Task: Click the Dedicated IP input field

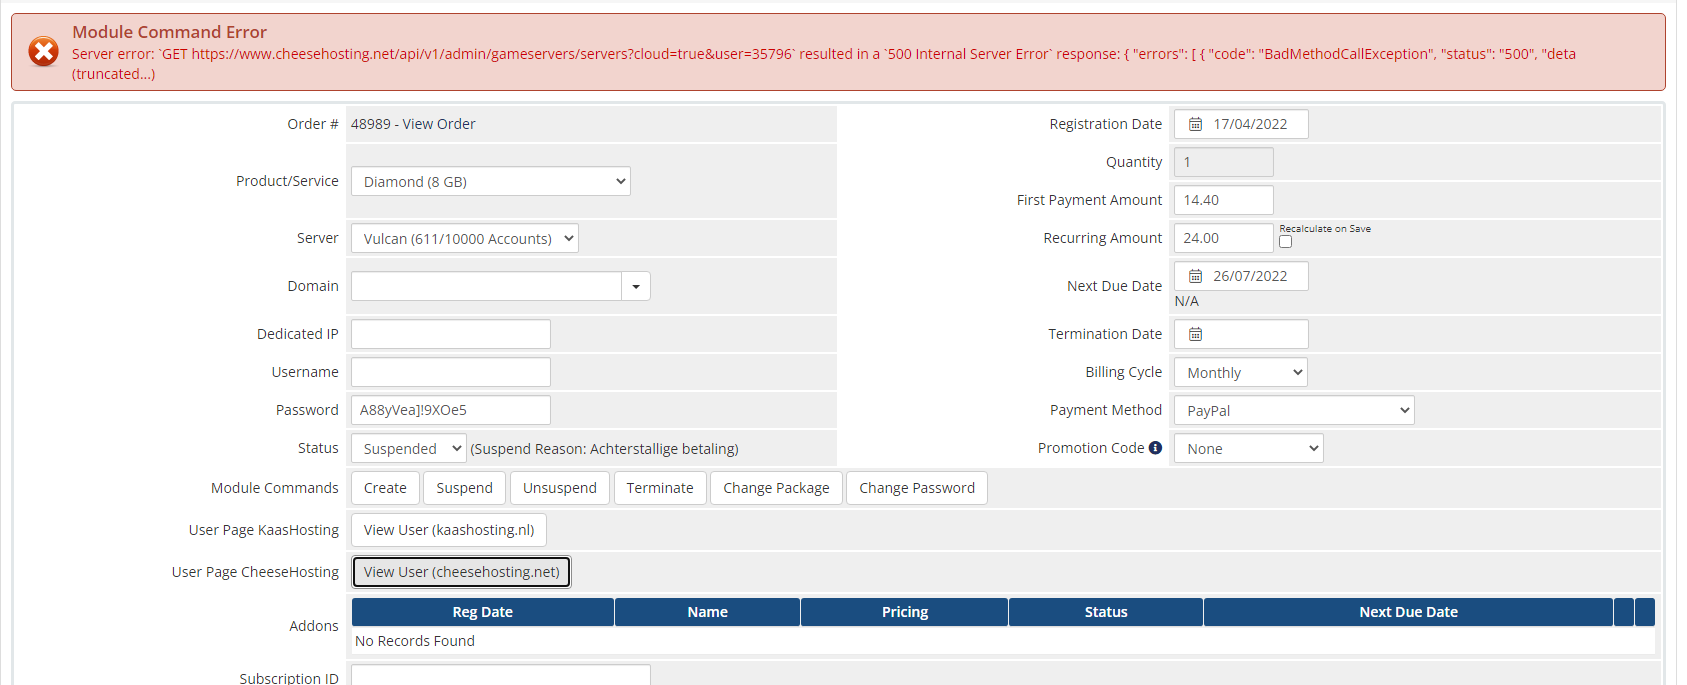Action: 450,334
